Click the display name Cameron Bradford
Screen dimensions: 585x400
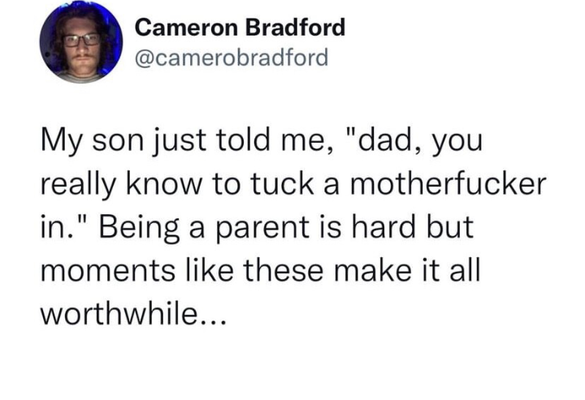tap(240, 27)
